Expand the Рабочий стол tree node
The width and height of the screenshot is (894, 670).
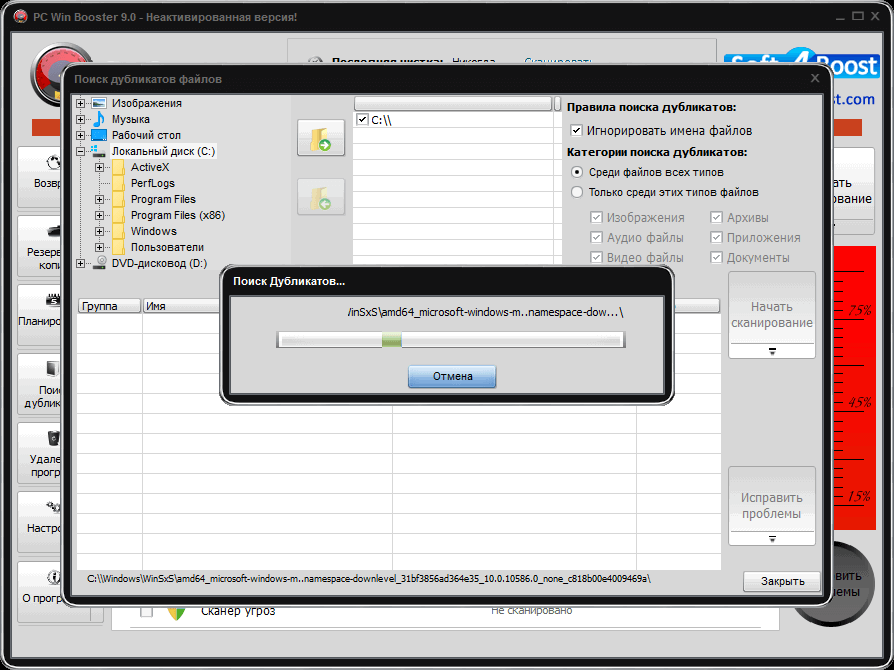click(x=80, y=135)
